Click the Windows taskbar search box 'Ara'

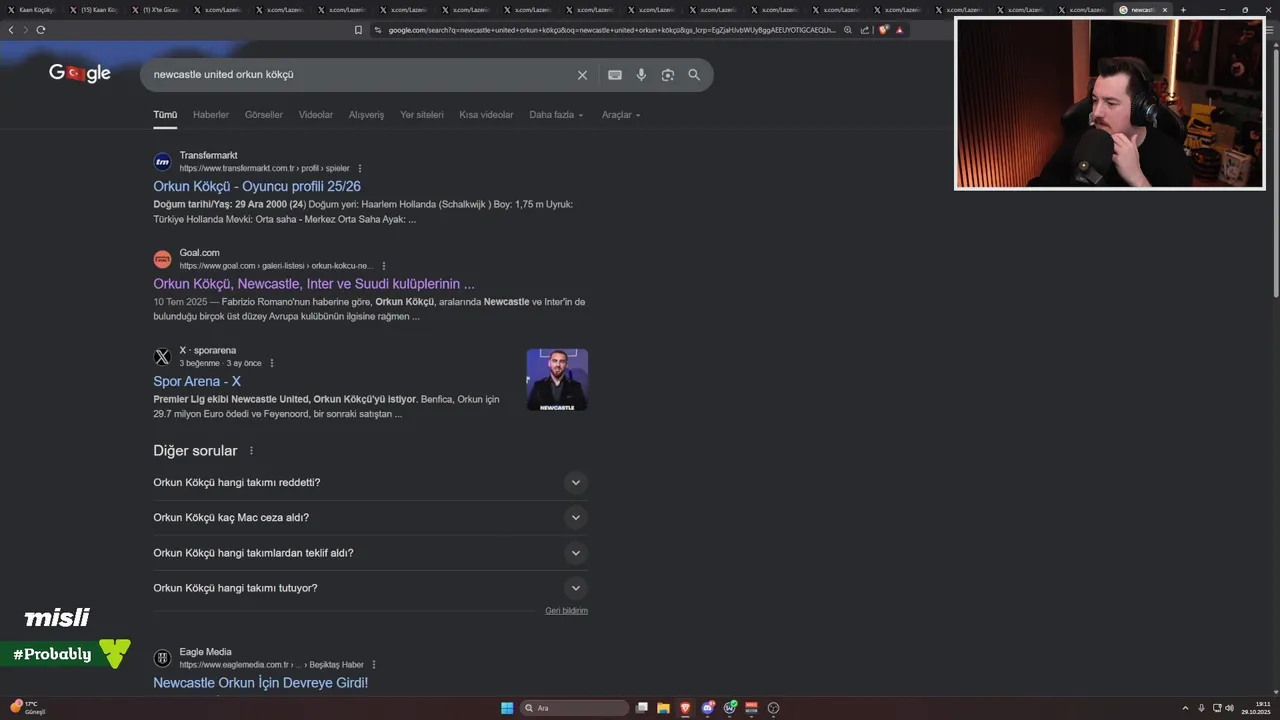click(x=574, y=708)
